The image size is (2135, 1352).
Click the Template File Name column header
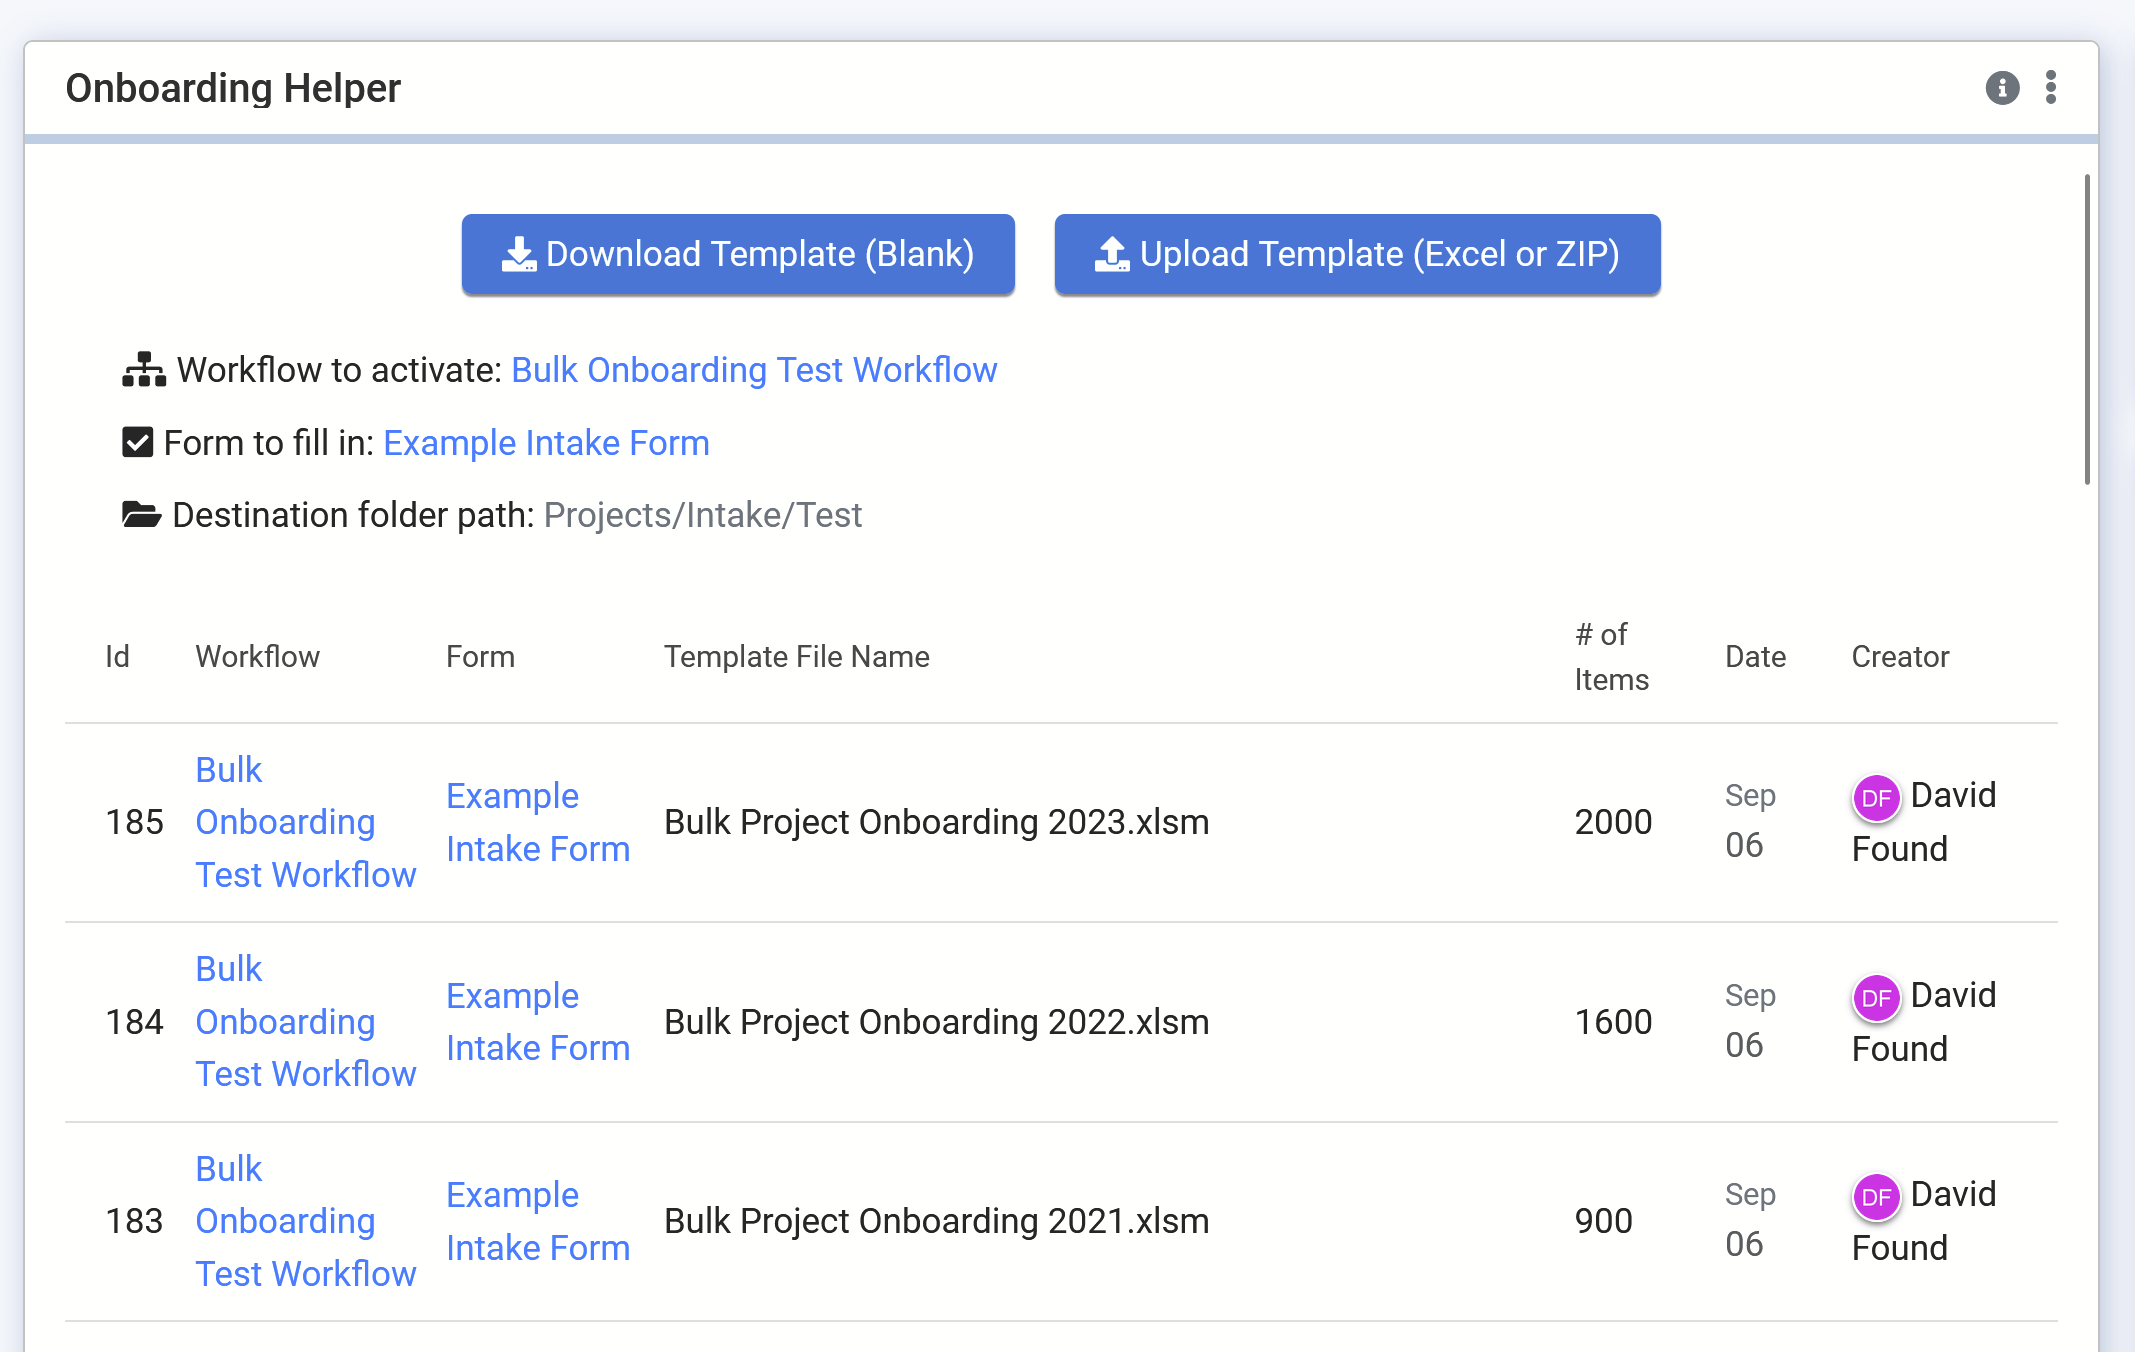point(796,657)
